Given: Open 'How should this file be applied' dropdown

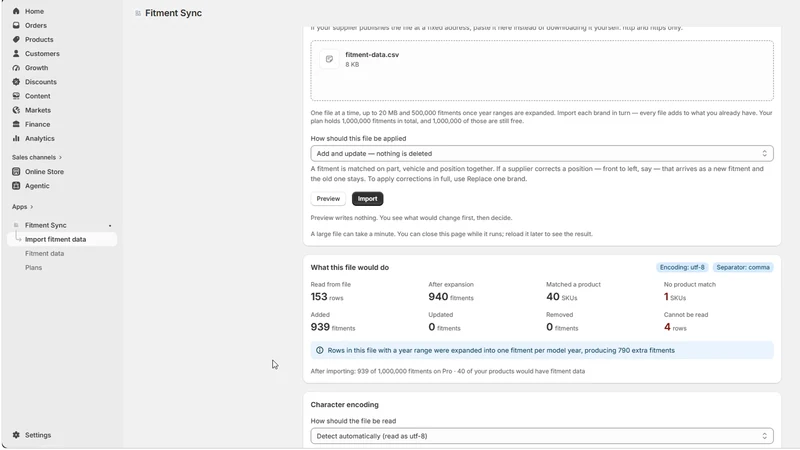Looking at the screenshot, I should click(542, 154).
